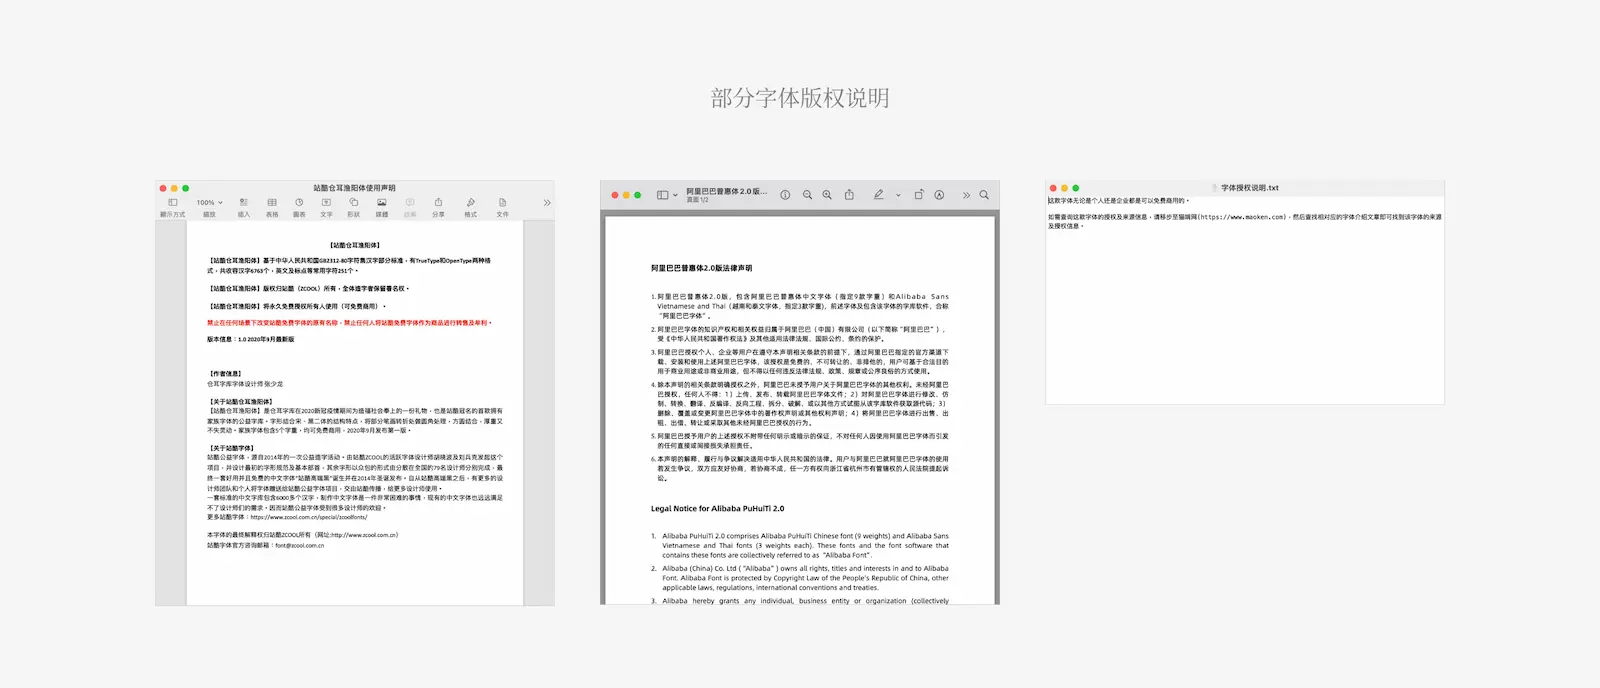The image size is (1600, 688).
Task: Expand the Pages toolbar overflow chevrons
Action: pyautogui.click(x=547, y=203)
